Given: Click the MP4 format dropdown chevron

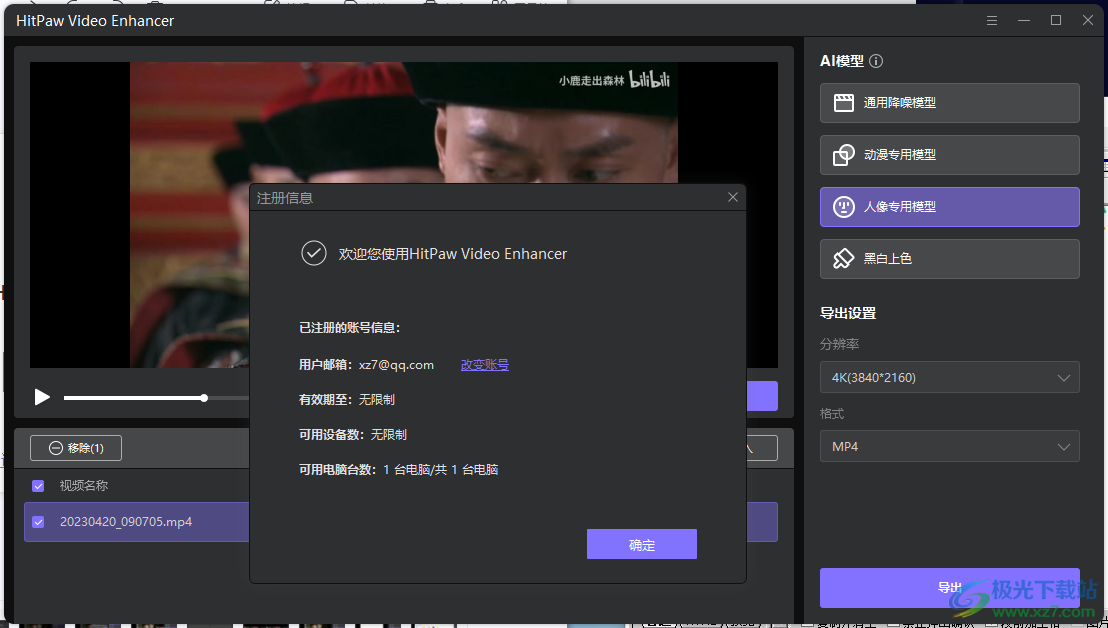Looking at the screenshot, I should [1063, 447].
